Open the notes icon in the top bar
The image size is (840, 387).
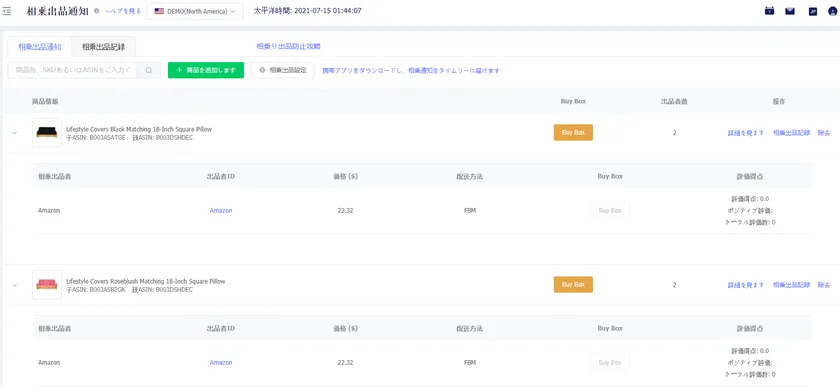coord(813,11)
